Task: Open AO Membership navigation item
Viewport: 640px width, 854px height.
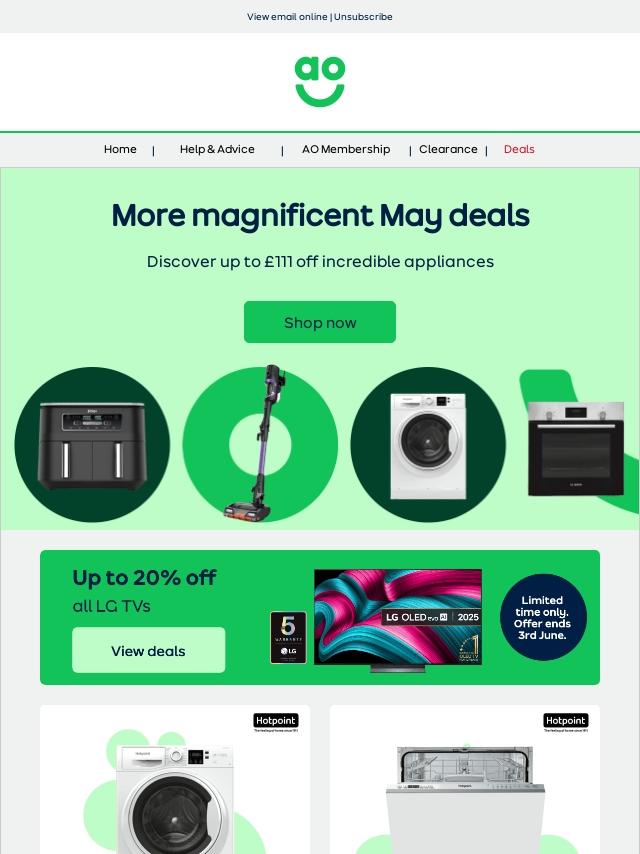Action: 346,149
